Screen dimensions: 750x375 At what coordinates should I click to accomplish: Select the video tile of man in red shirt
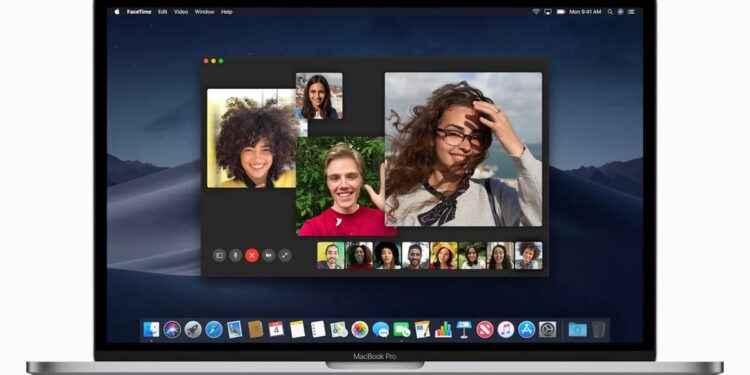[x=340, y=187]
